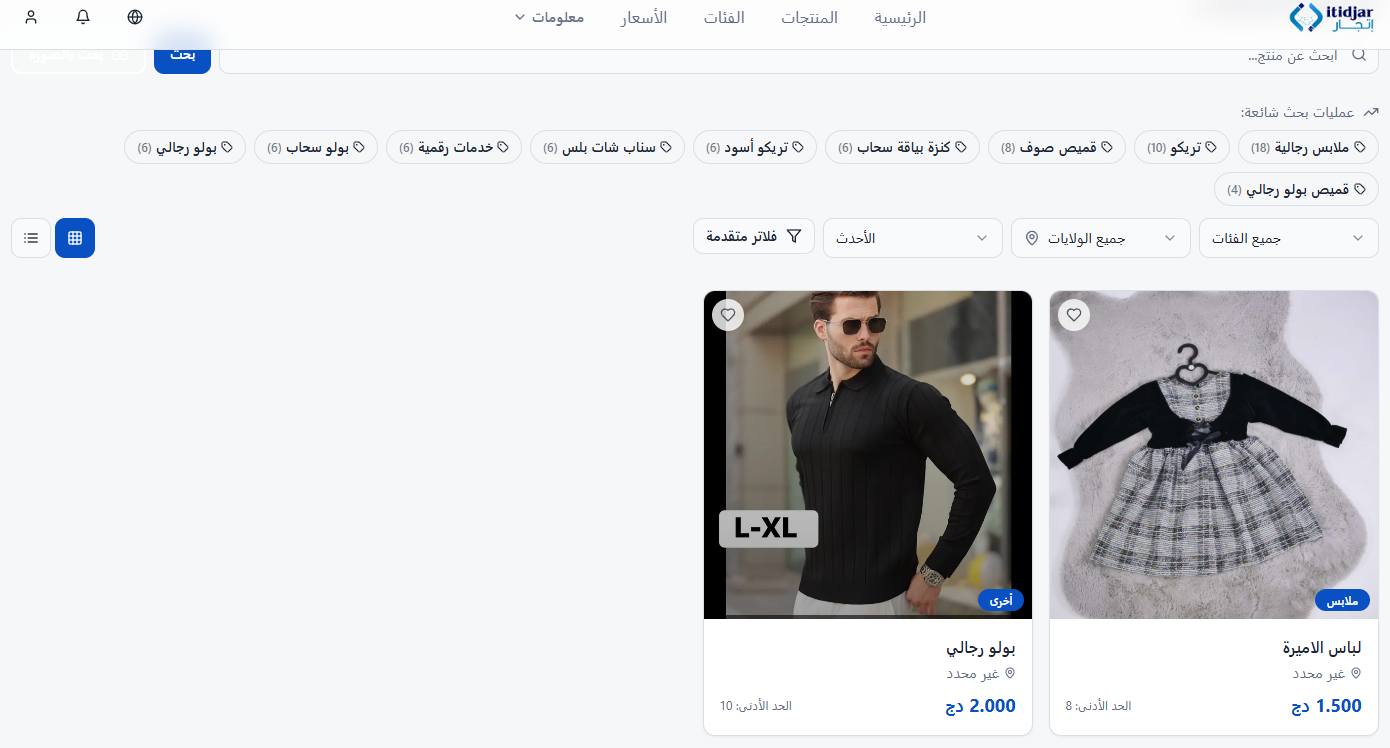This screenshot has height=748, width=1390.
Task: Add بولو رجالي product to wishlist
Action: pos(728,314)
